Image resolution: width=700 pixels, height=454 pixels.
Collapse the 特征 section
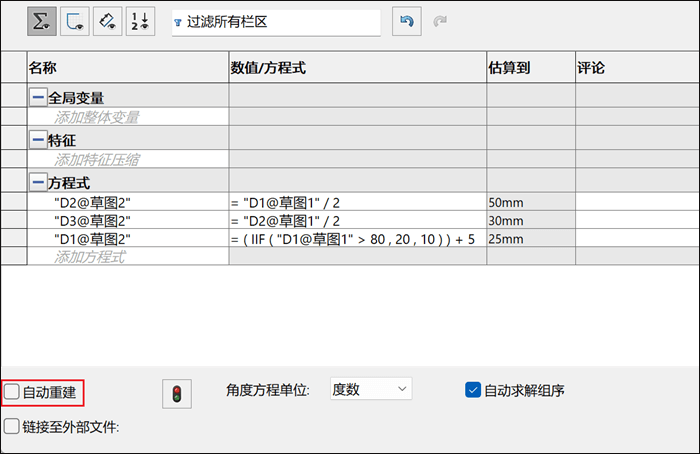(38, 140)
